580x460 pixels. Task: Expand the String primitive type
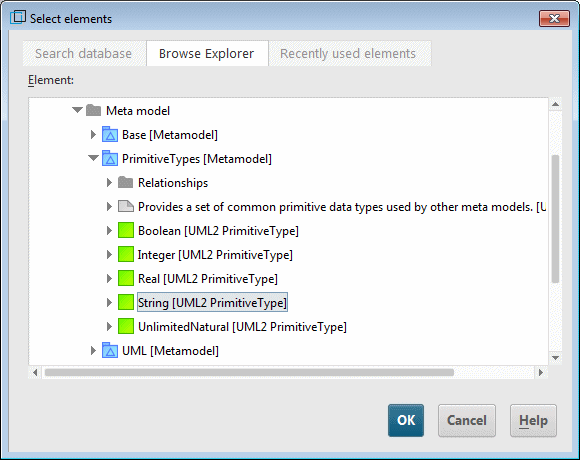tap(109, 302)
